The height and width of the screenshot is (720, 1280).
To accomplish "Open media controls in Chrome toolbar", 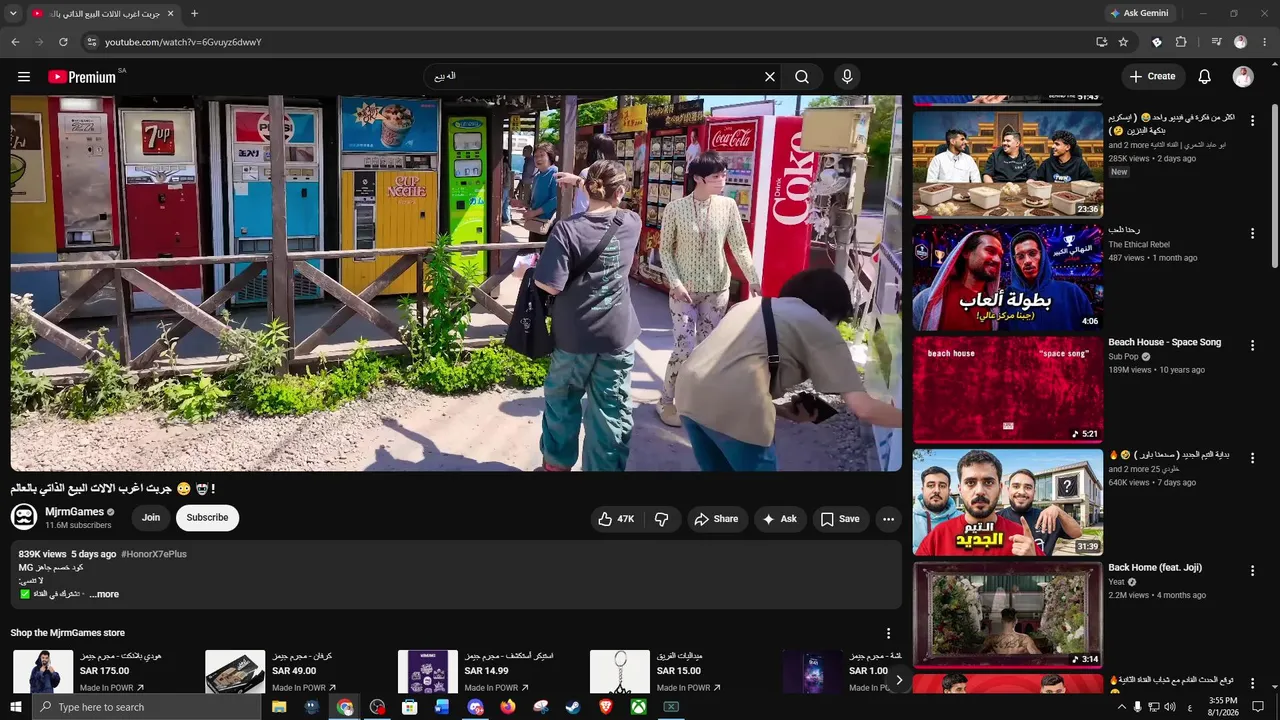I will [1216, 42].
